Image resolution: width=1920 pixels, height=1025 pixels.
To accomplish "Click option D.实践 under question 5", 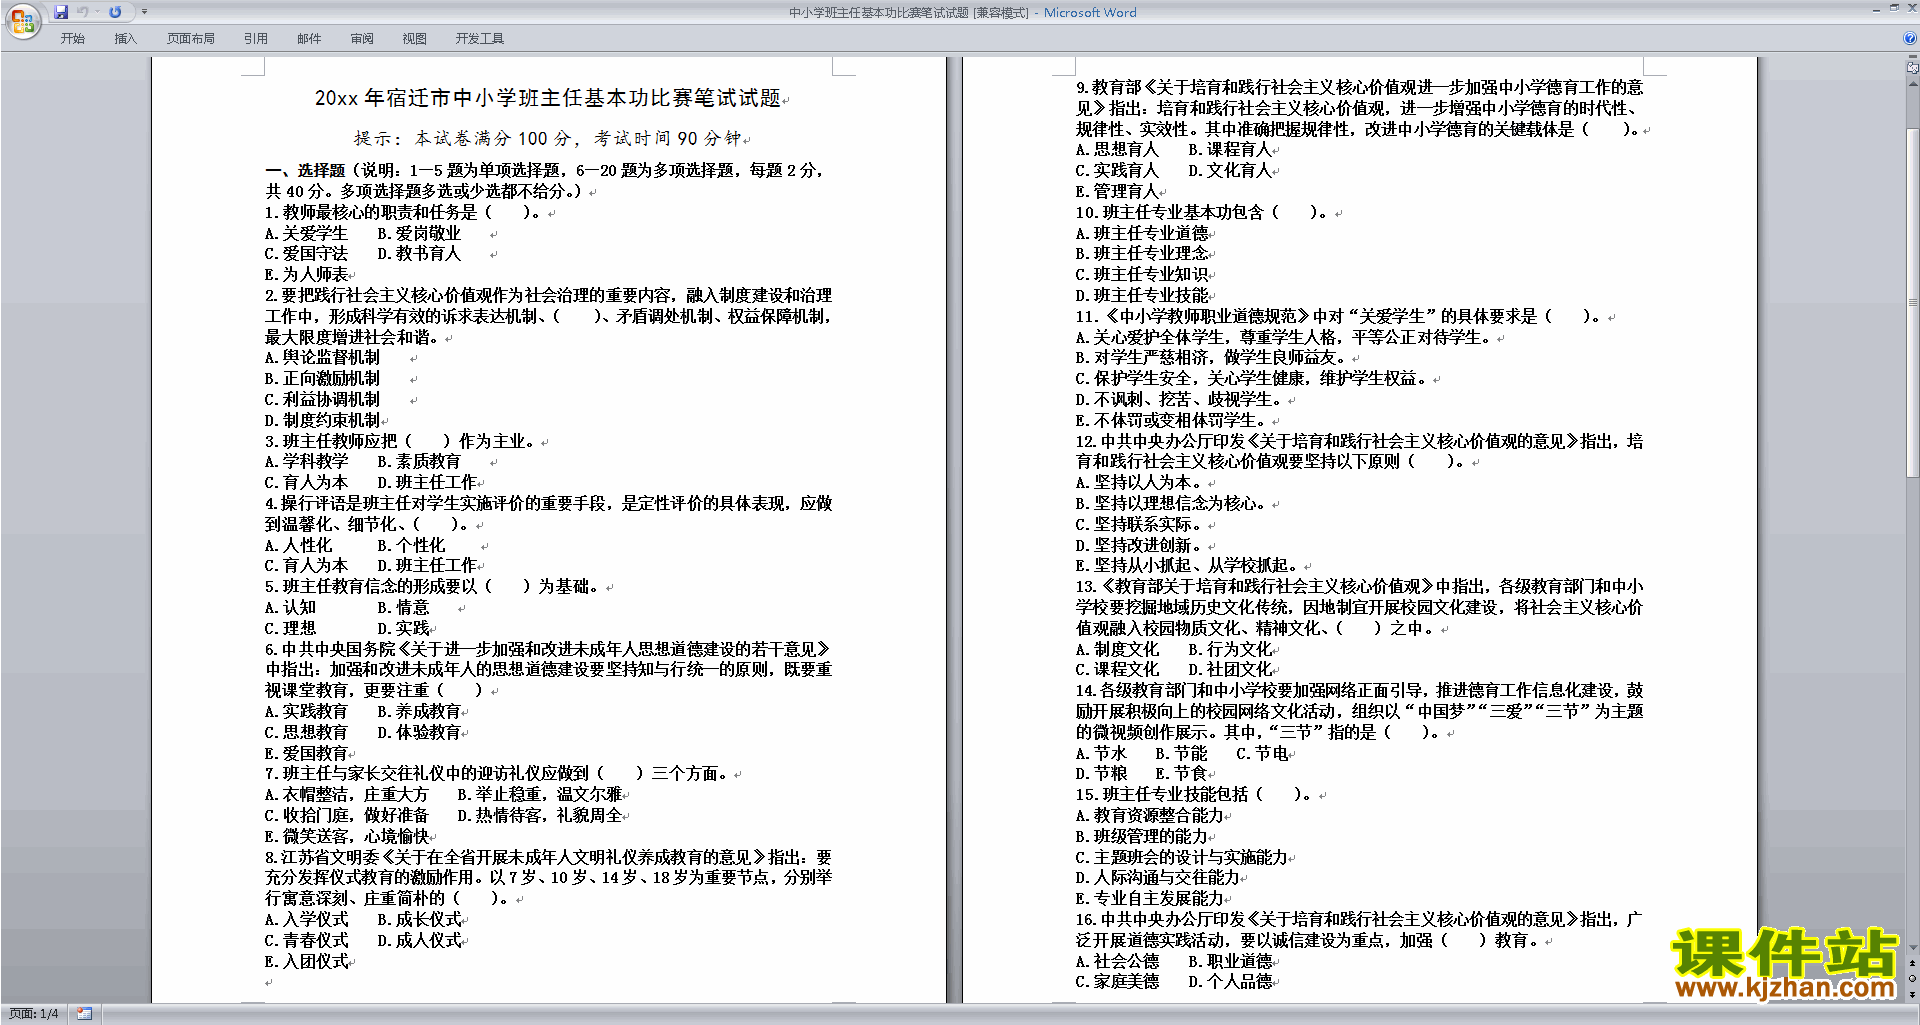I will (x=403, y=628).
